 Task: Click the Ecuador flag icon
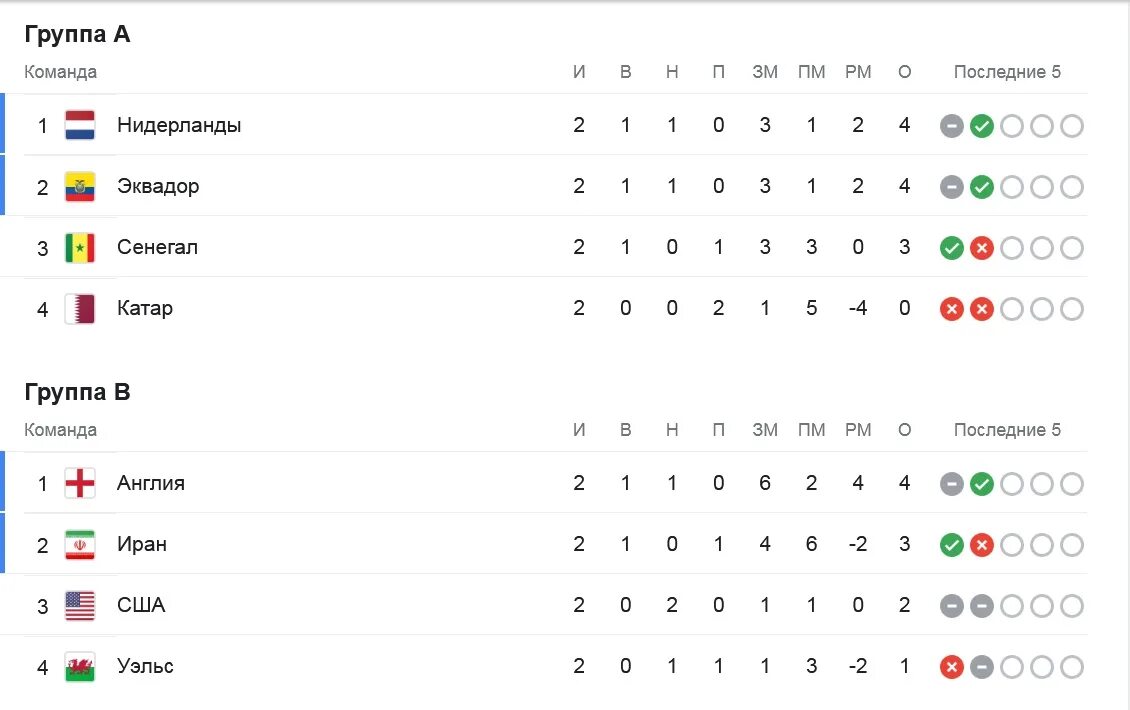(80, 187)
